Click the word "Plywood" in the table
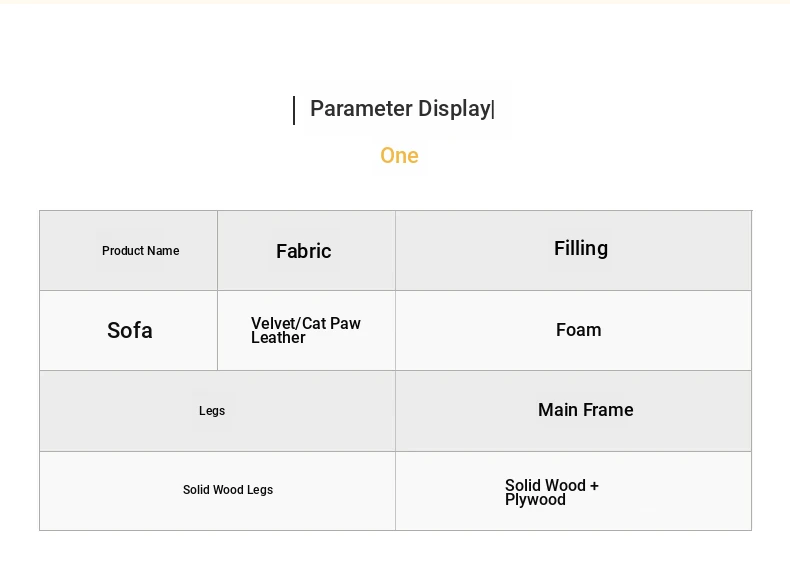The image size is (790, 572). (x=535, y=500)
